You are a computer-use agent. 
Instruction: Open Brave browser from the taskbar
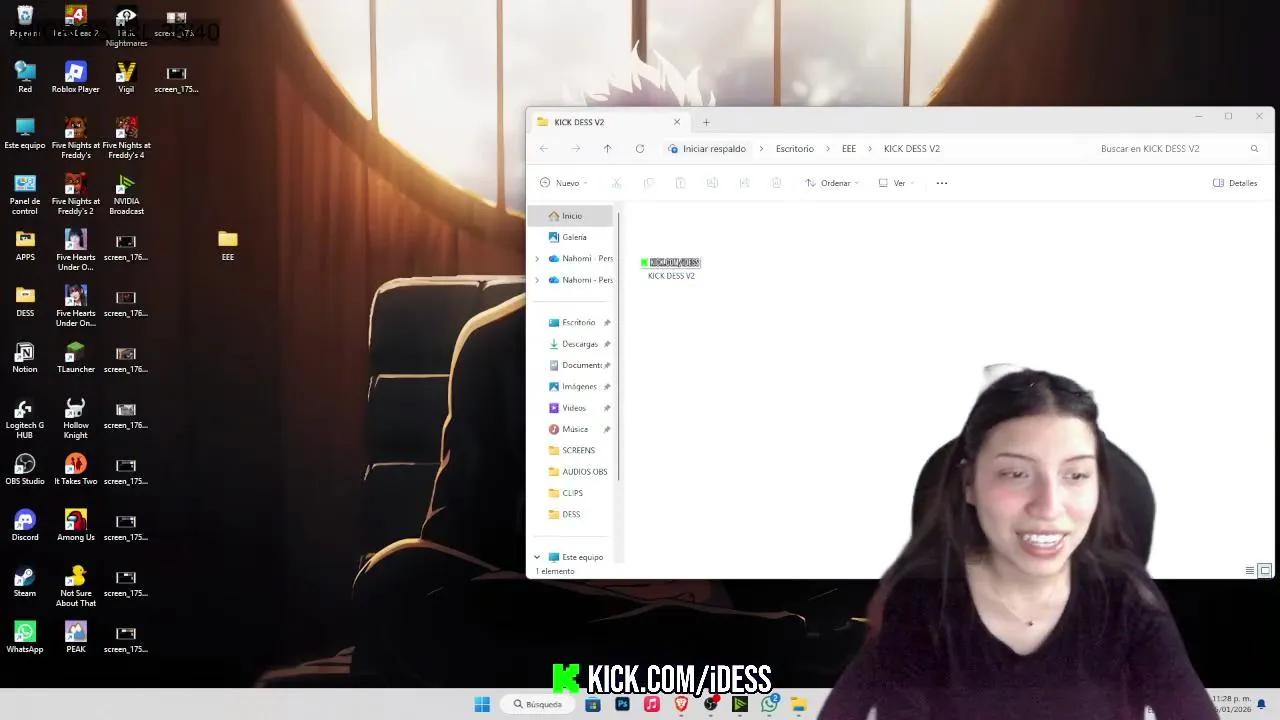pyautogui.click(x=681, y=704)
